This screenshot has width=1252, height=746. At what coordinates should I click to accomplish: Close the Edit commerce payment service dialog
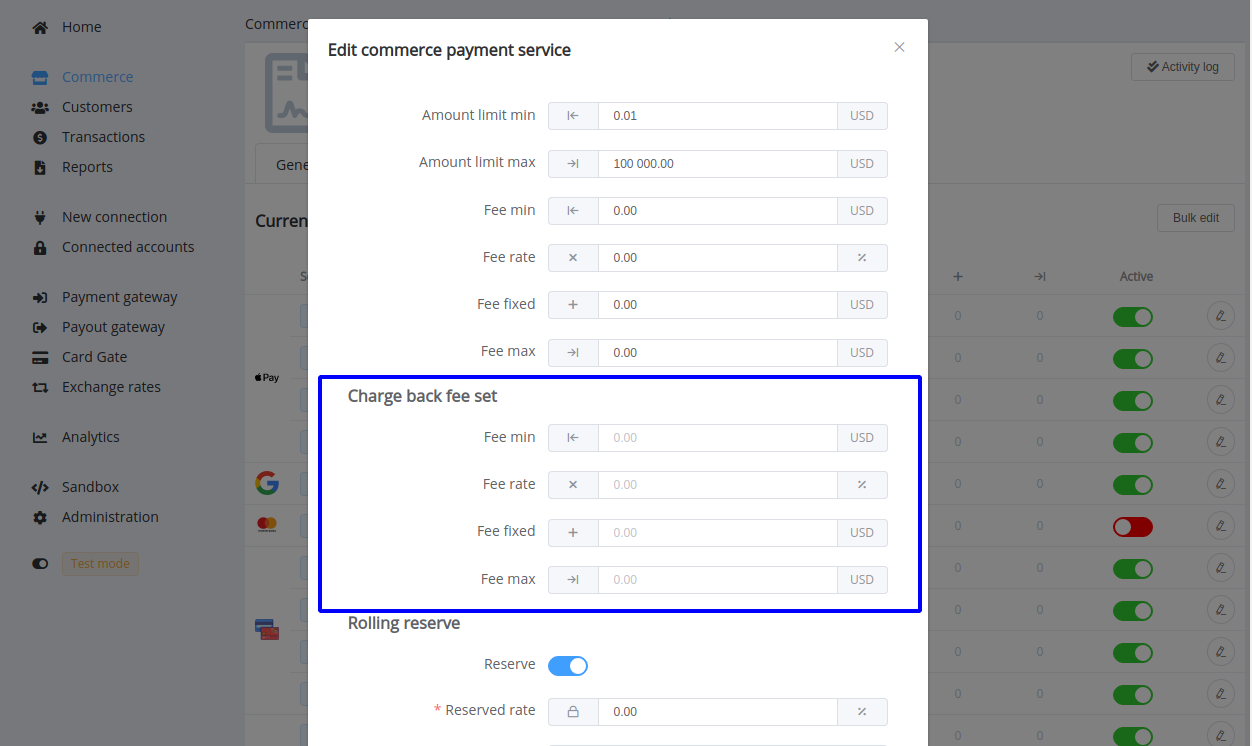(899, 47)
